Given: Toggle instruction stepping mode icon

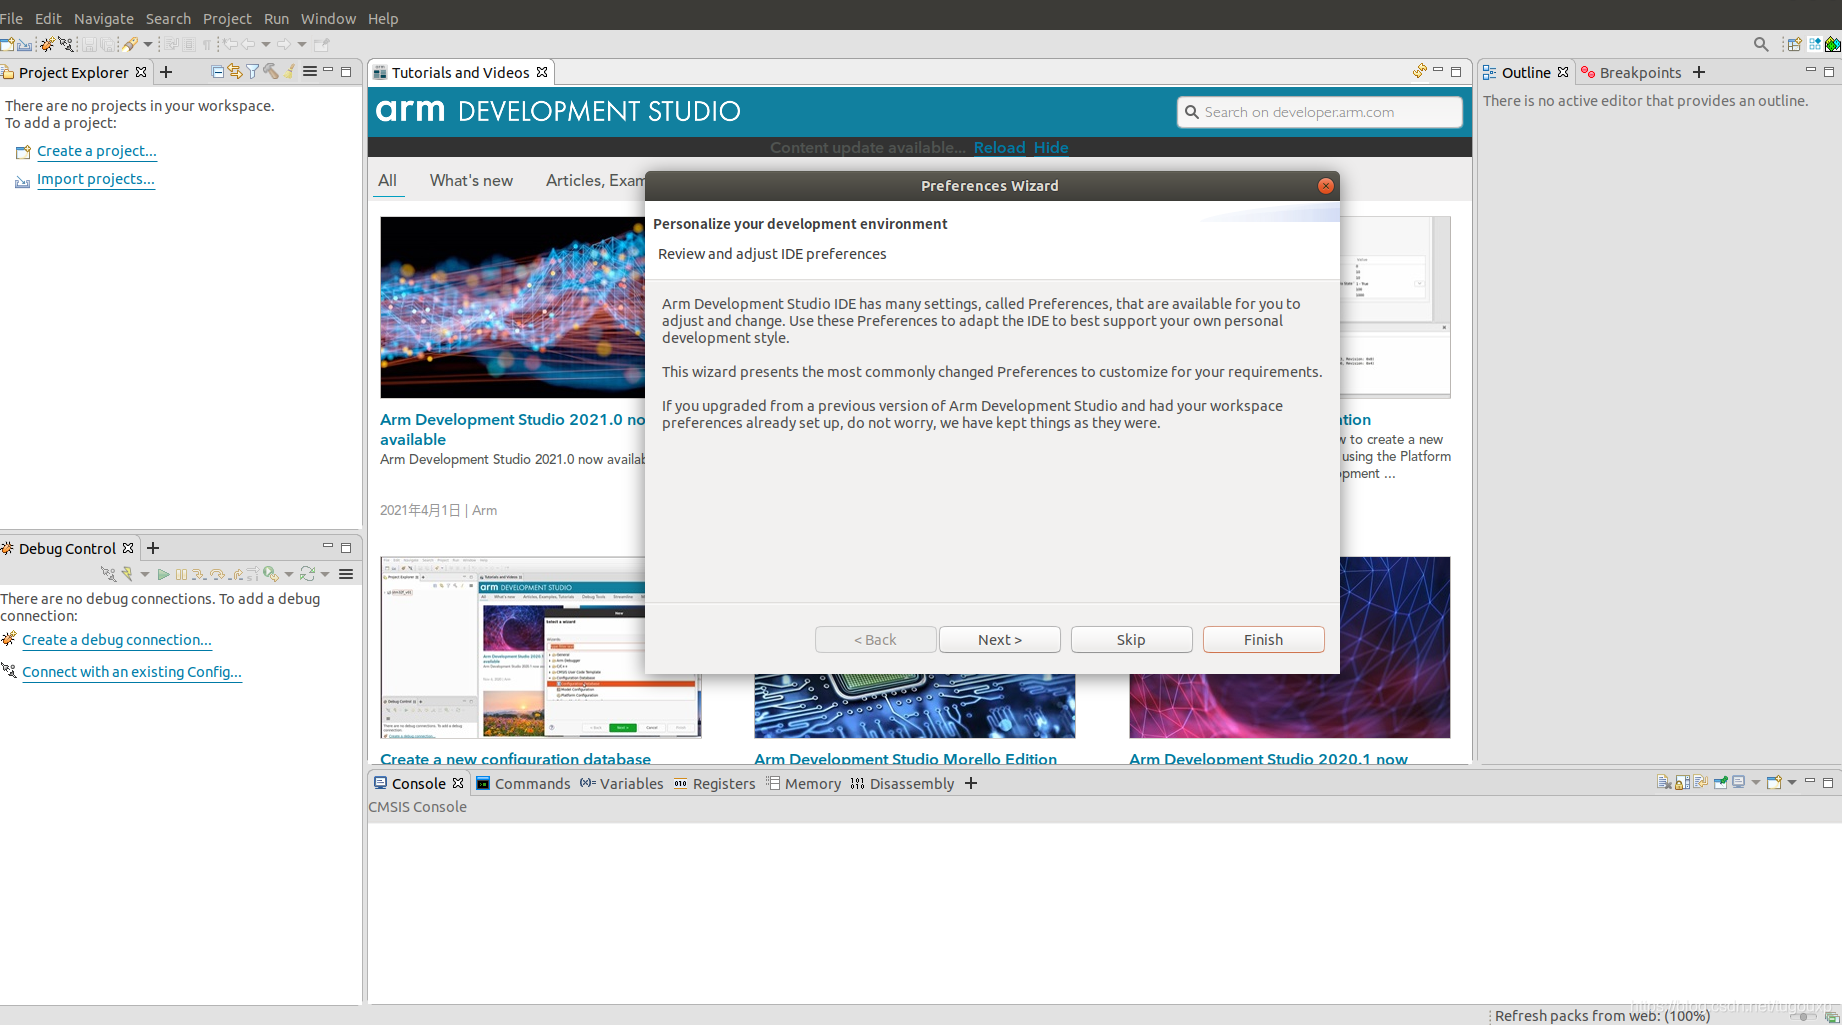Looking at the screenshot, I should pos(253,574).
